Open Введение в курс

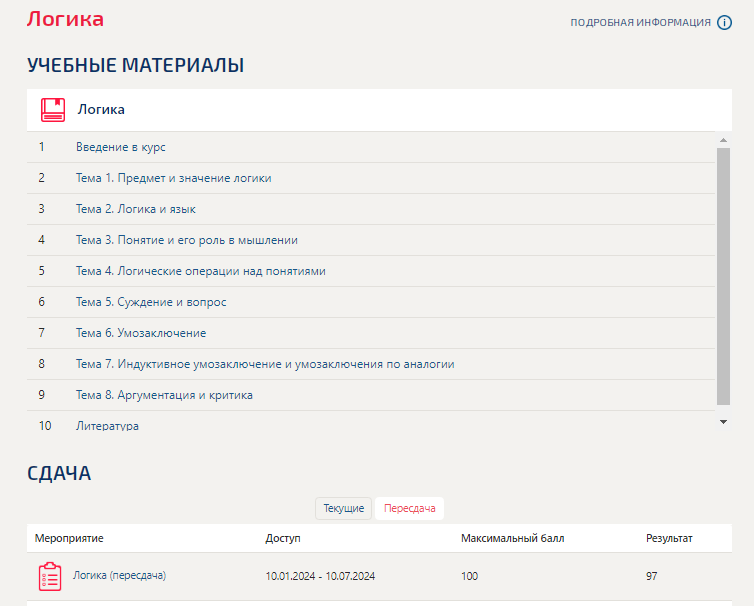point(121,147)
